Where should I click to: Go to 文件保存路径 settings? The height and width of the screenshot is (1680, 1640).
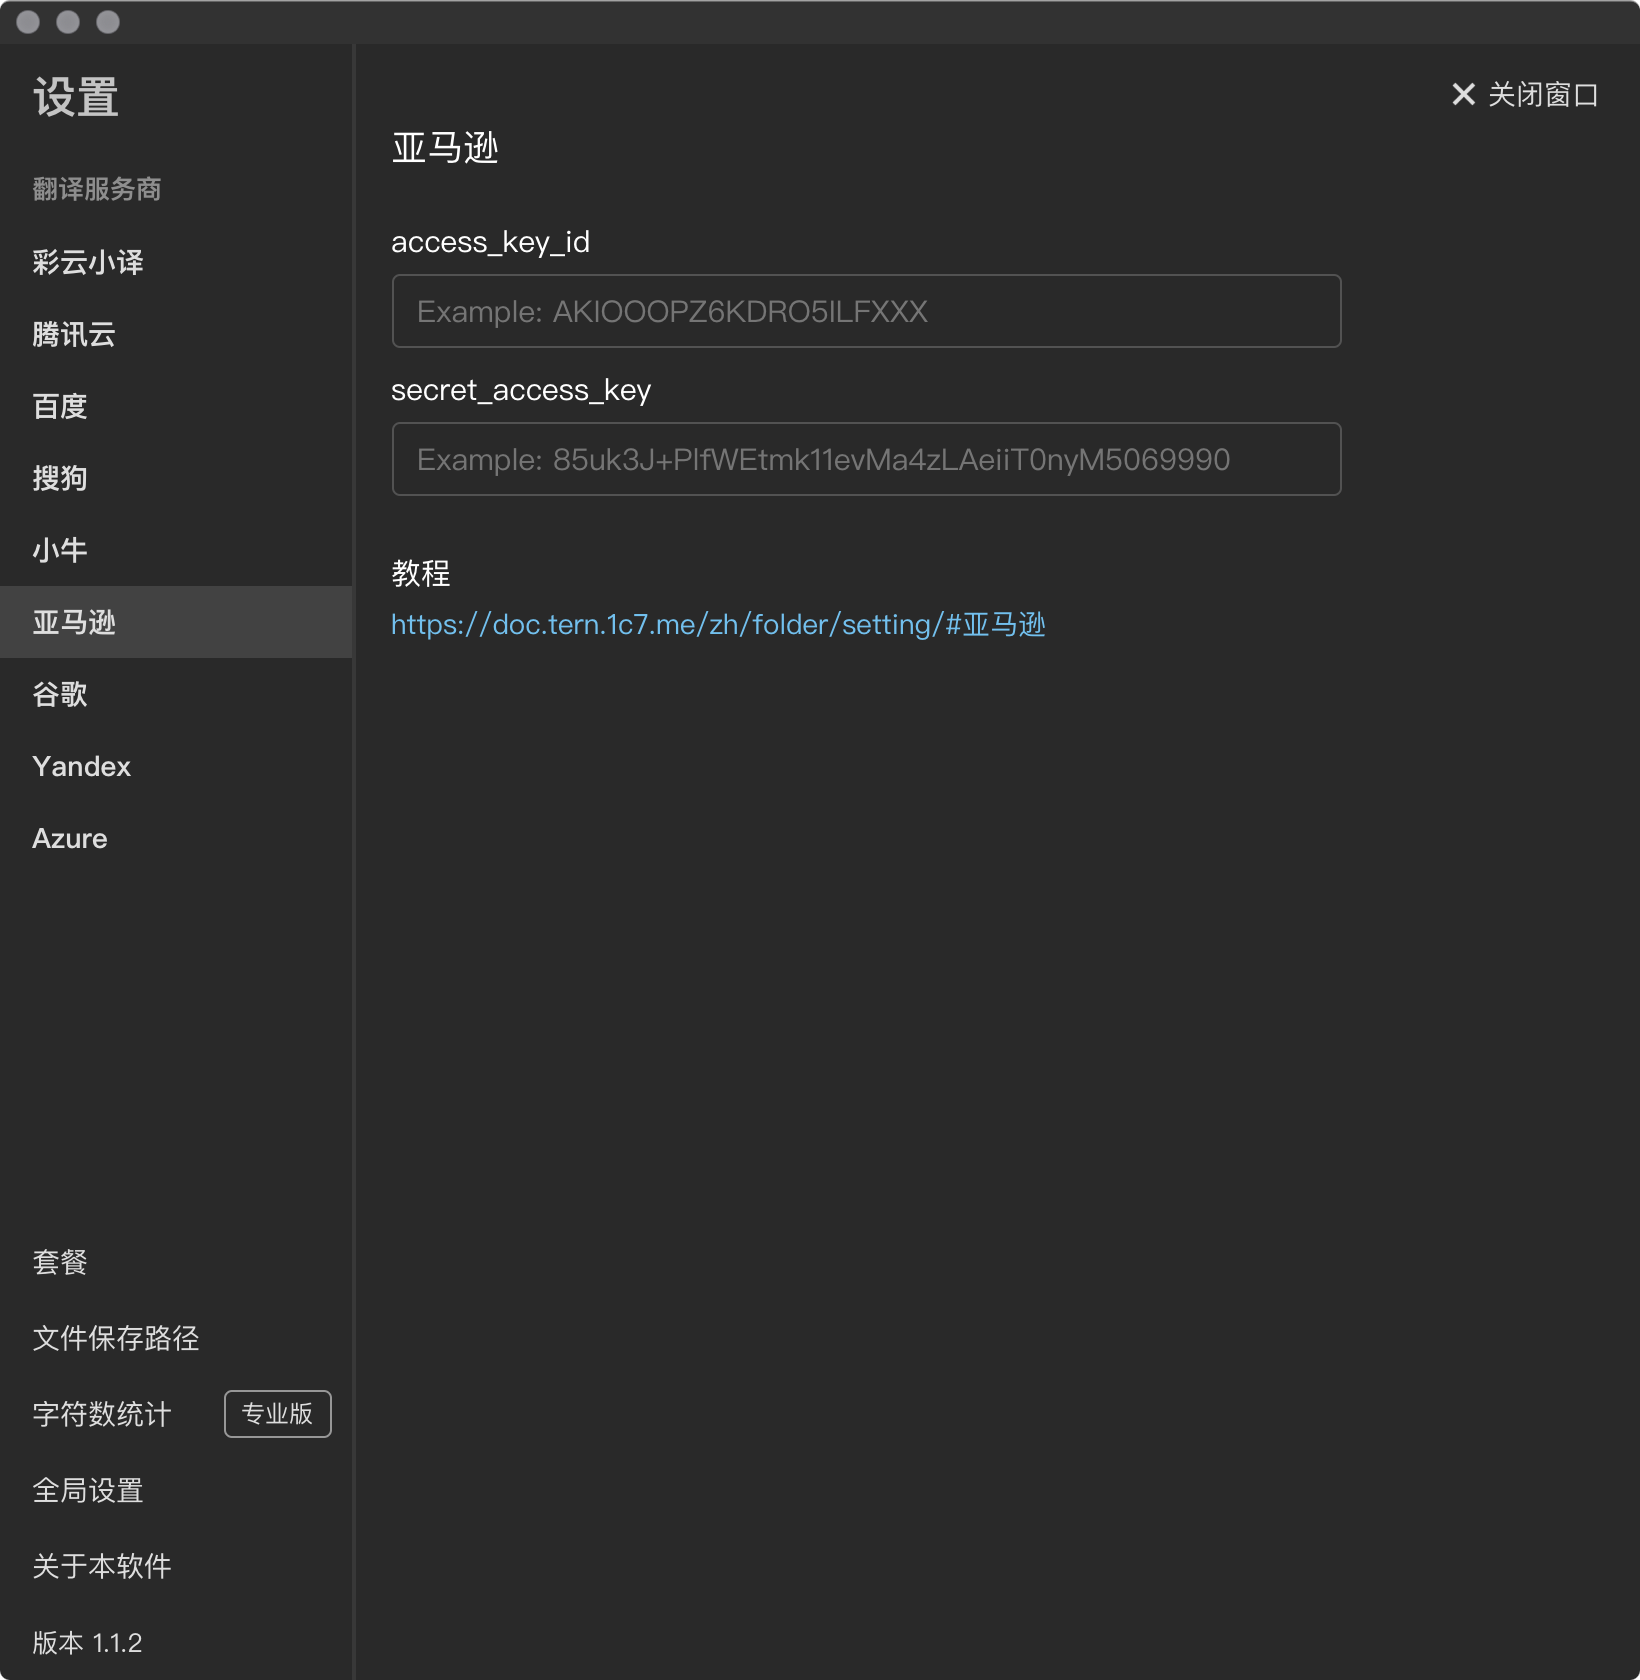point(116,1339)
